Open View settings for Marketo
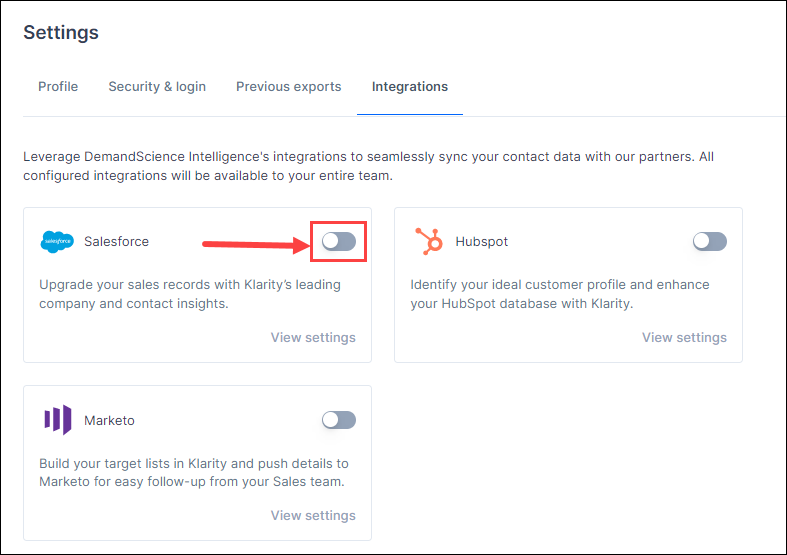This screenshot has width=787, height=555. (313, 515)
